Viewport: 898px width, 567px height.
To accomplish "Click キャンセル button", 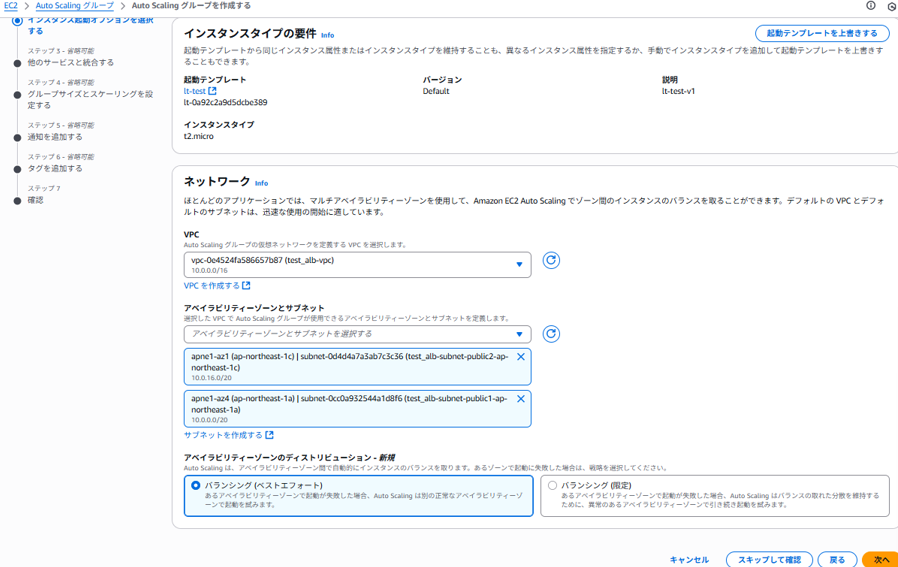I will click(x=689, y=560).
